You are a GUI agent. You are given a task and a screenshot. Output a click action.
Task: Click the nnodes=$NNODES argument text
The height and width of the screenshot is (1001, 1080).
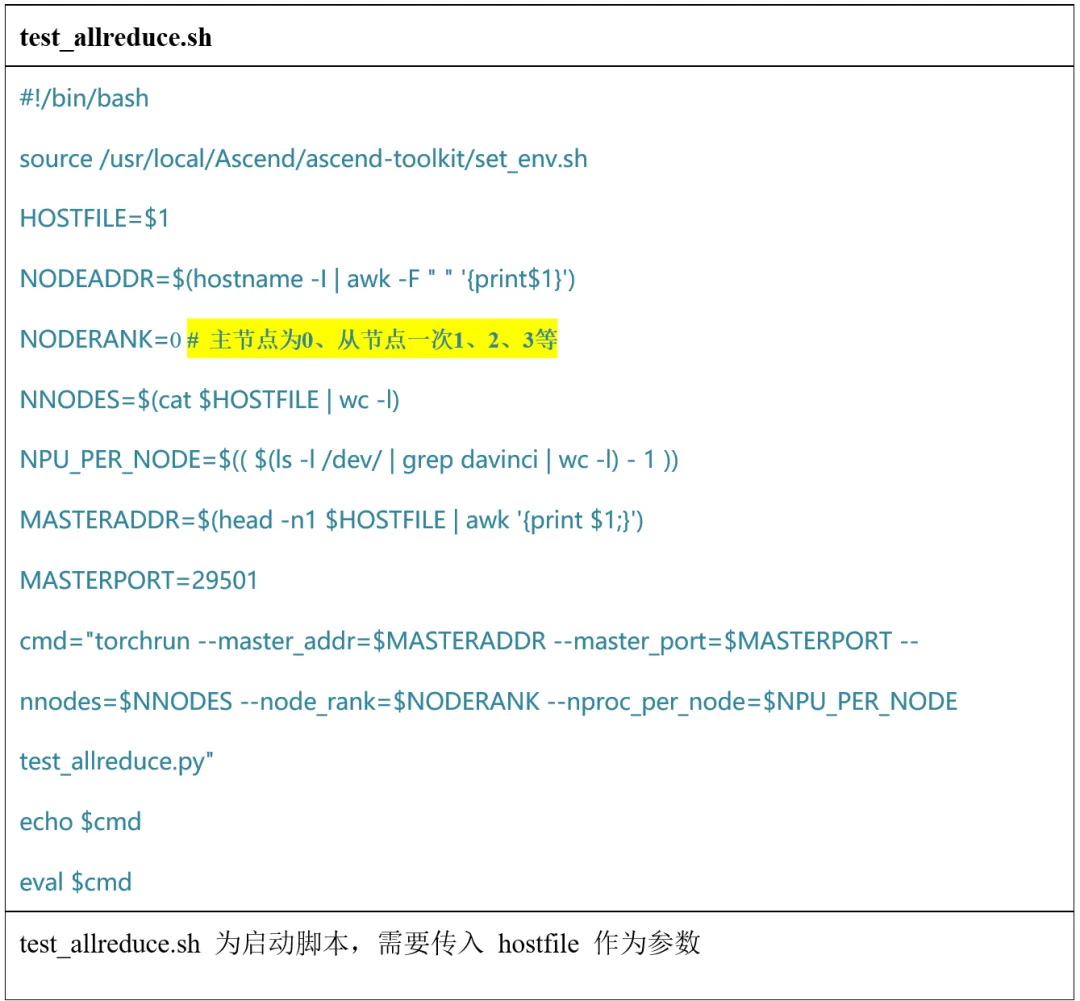click(x=125, y=701)
